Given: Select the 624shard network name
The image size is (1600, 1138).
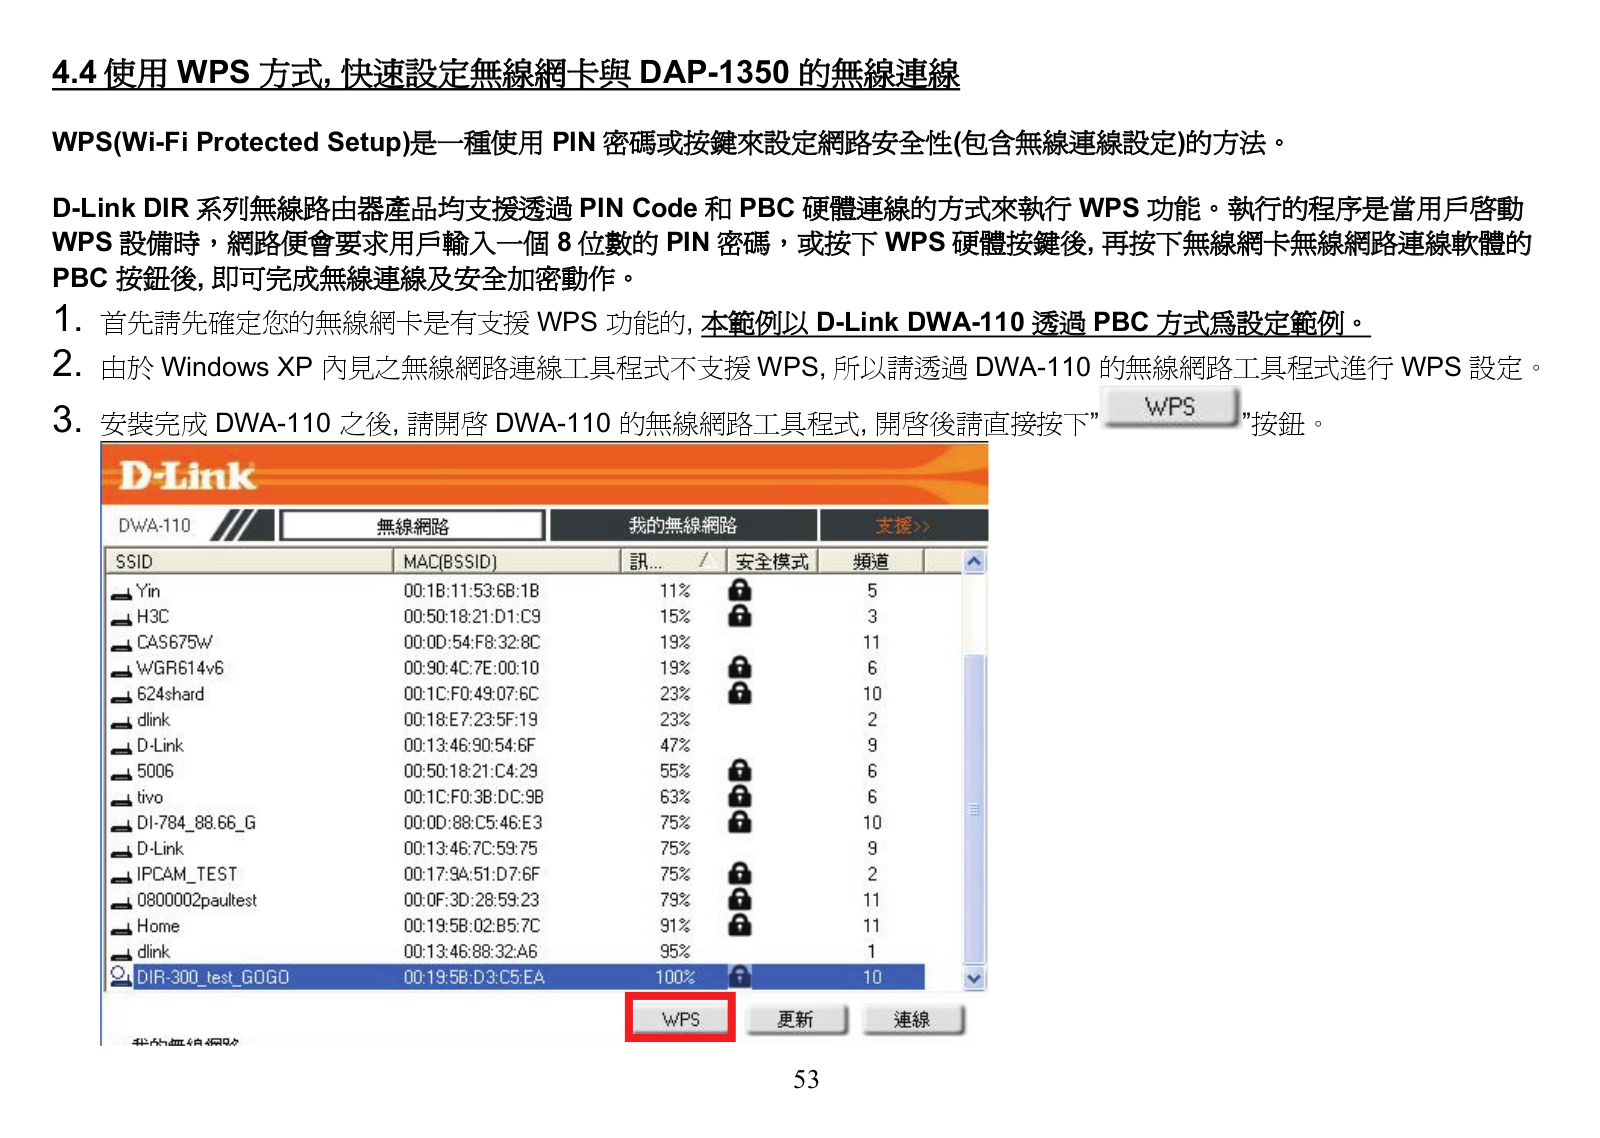Looking at the screenshot, I should point(170,694).
